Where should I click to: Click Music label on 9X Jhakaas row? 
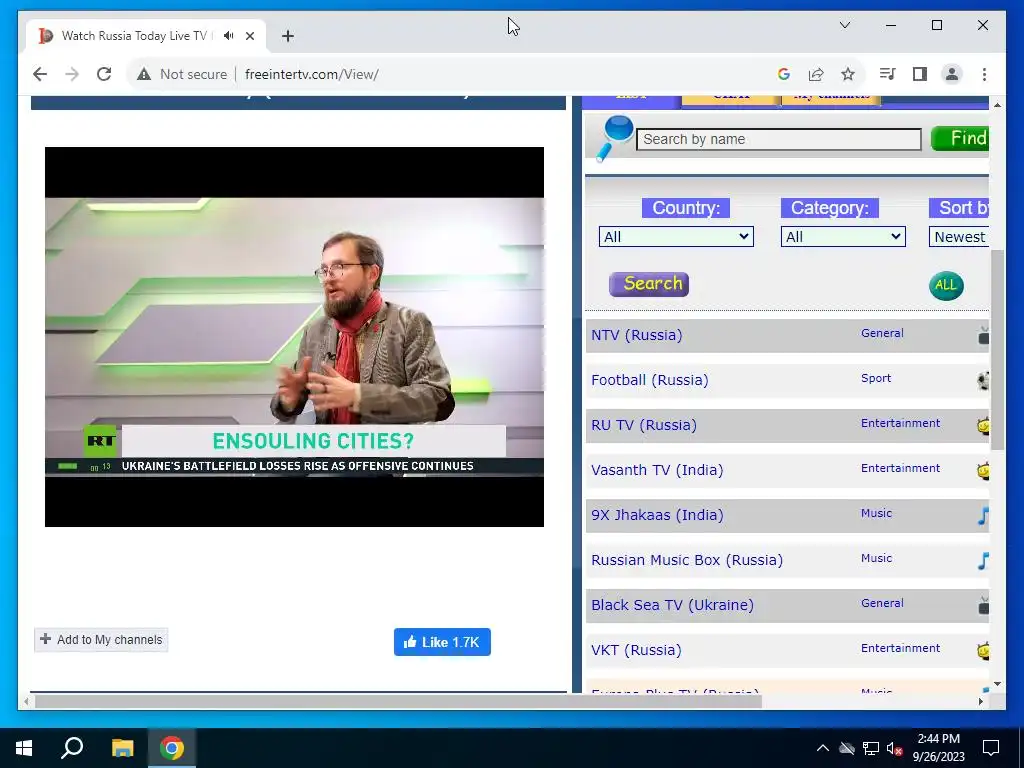tap(876, 513)
